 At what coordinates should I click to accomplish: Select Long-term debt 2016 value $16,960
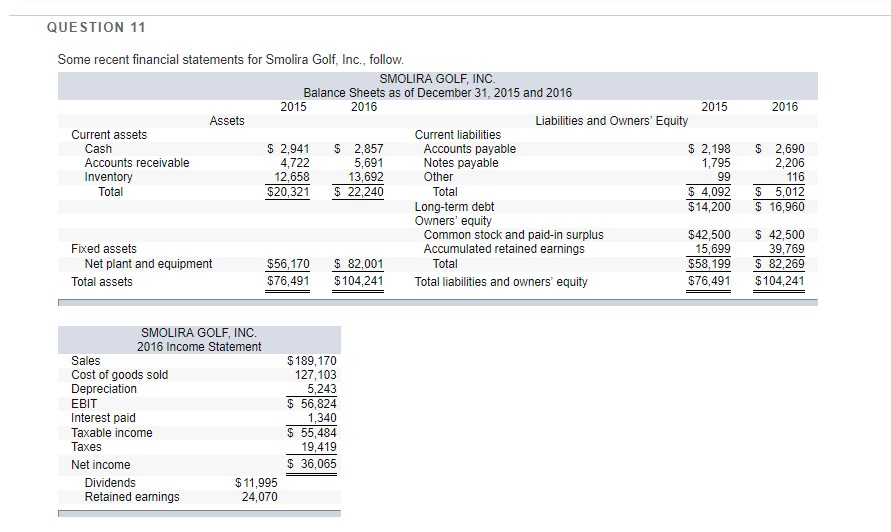780,207
